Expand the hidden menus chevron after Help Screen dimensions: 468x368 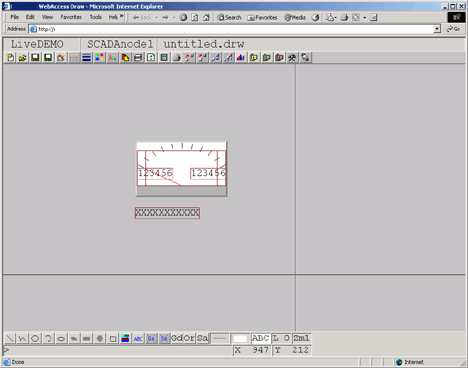tap(122, 16)
